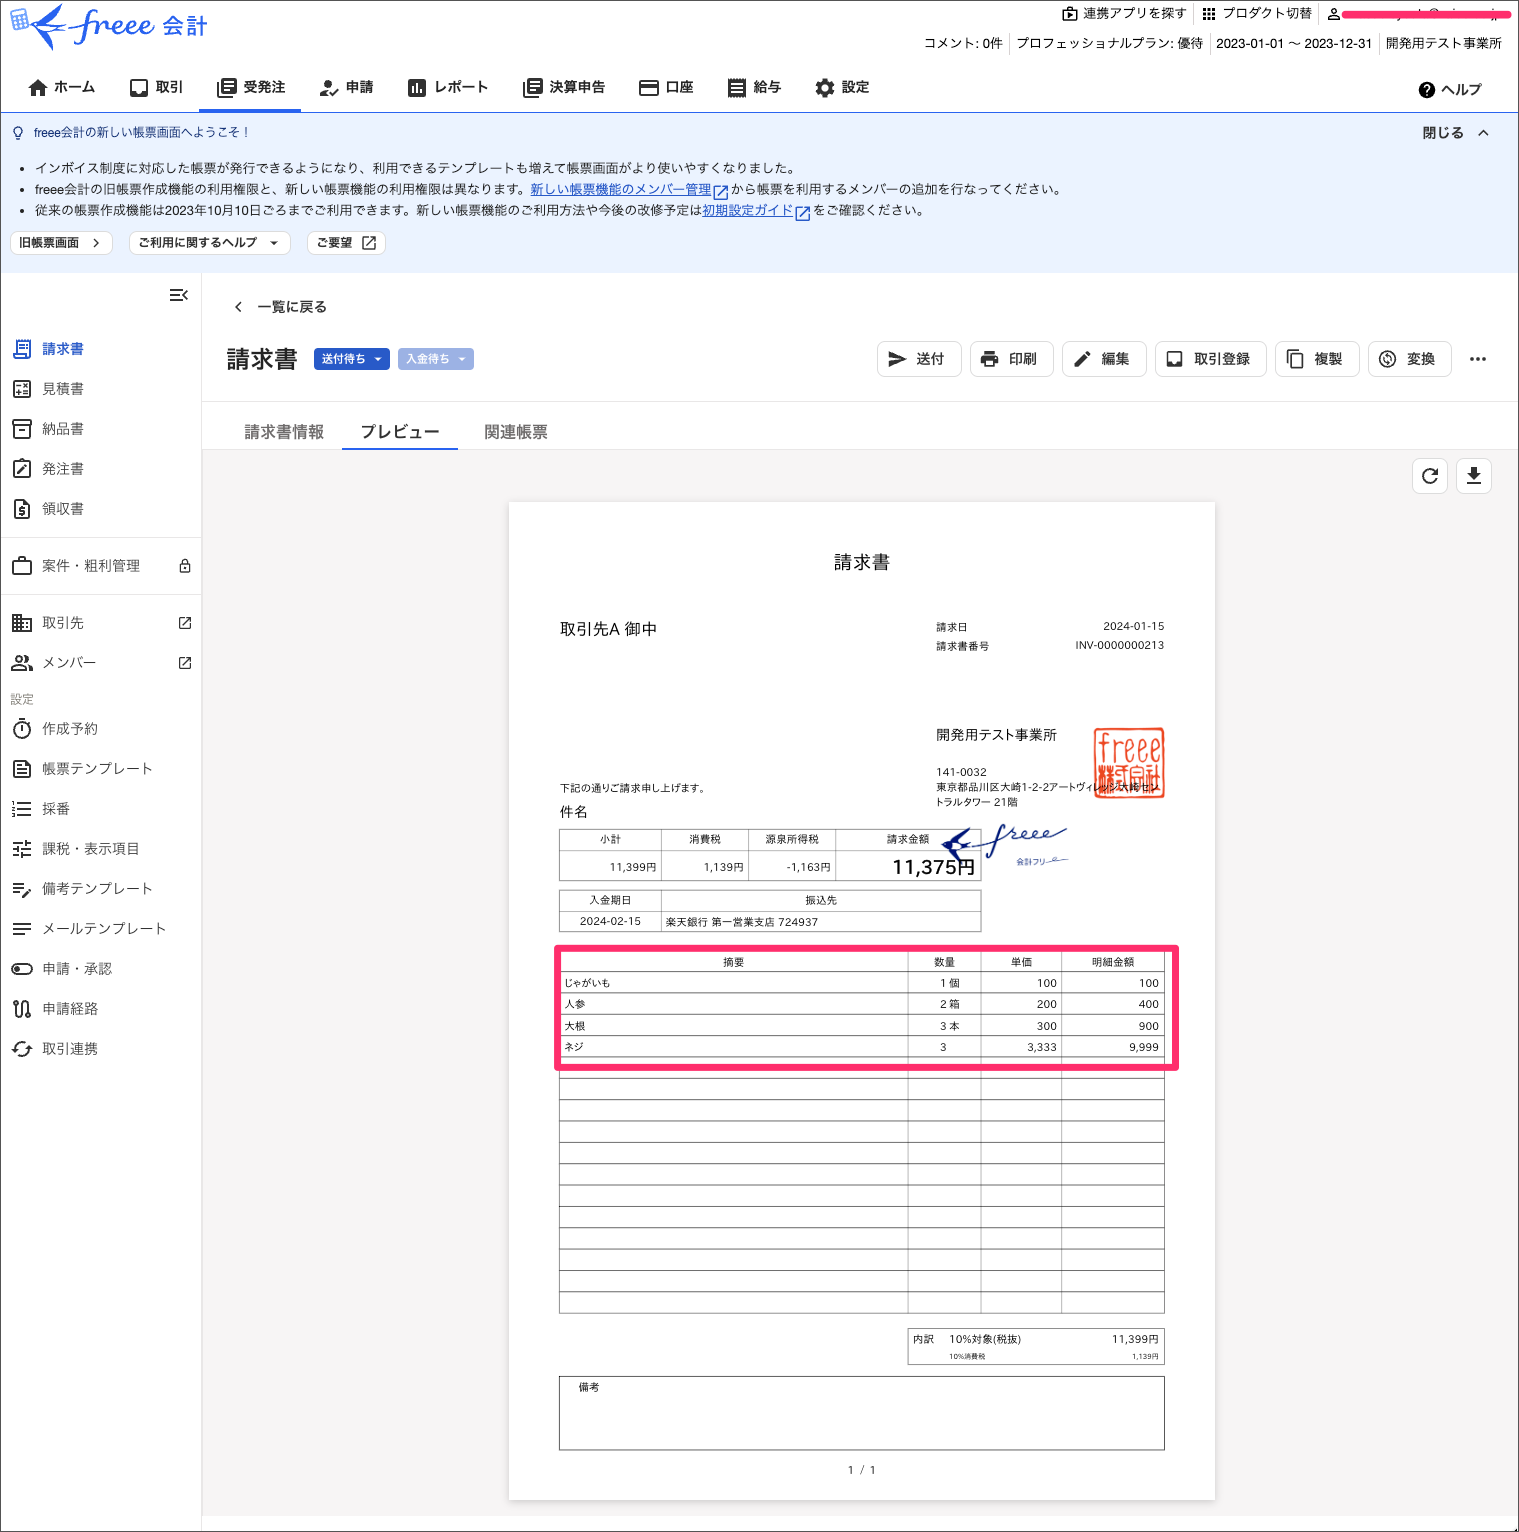Open プロダクト切替 switcher

click(1257, 14)
